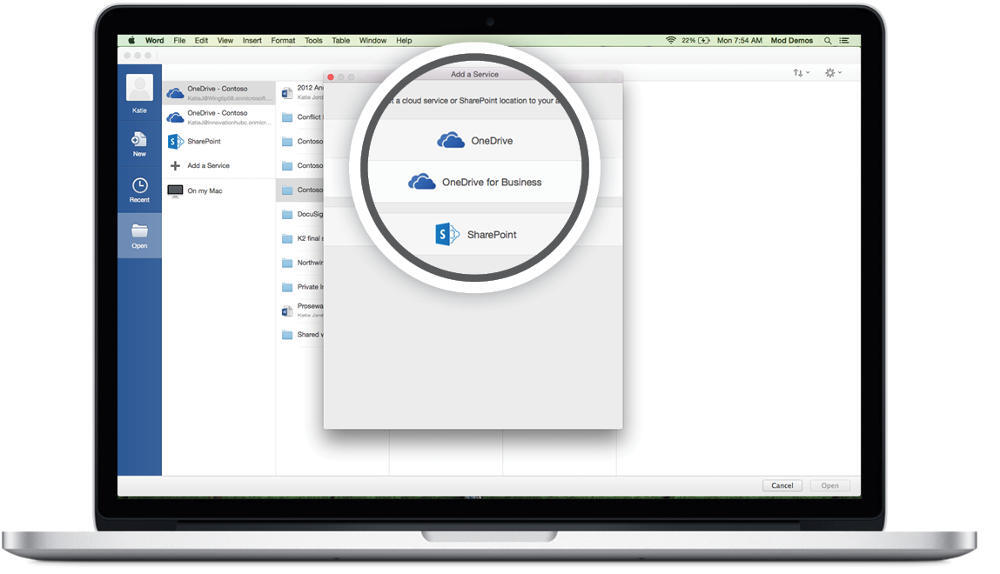Open the Edit menu
This screenshot has height=574, width=1000.
tap(201, 40)
